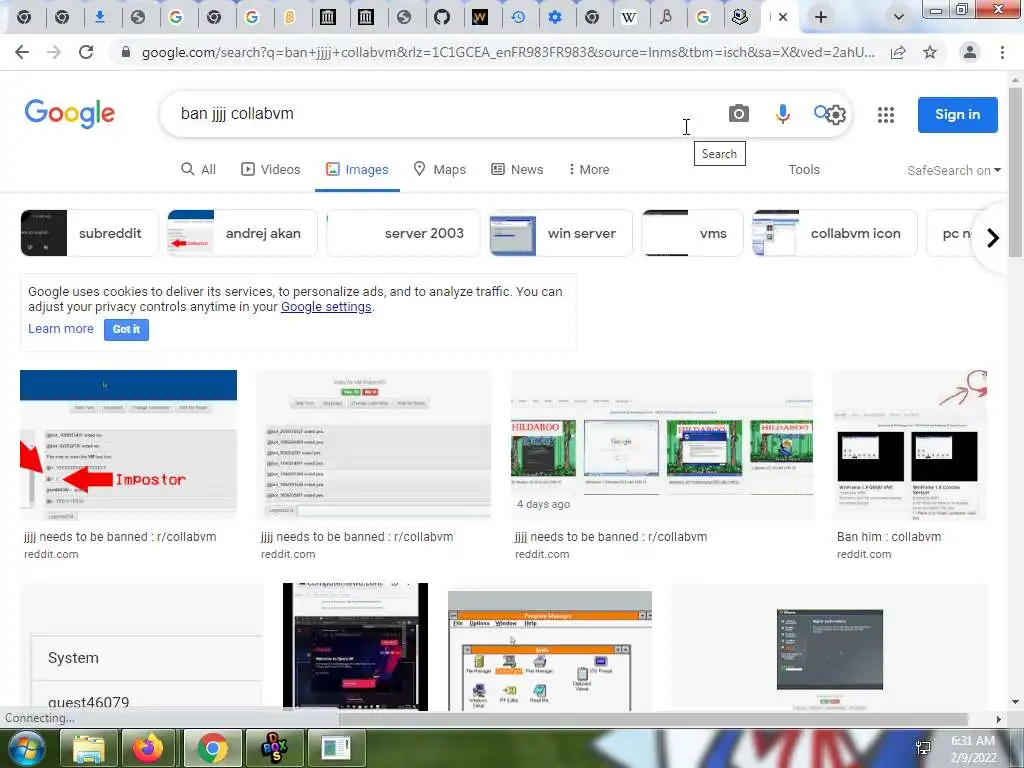Select the Images tab
Image resolution: width=1024 pixels, height=768 pixels.
357,169
